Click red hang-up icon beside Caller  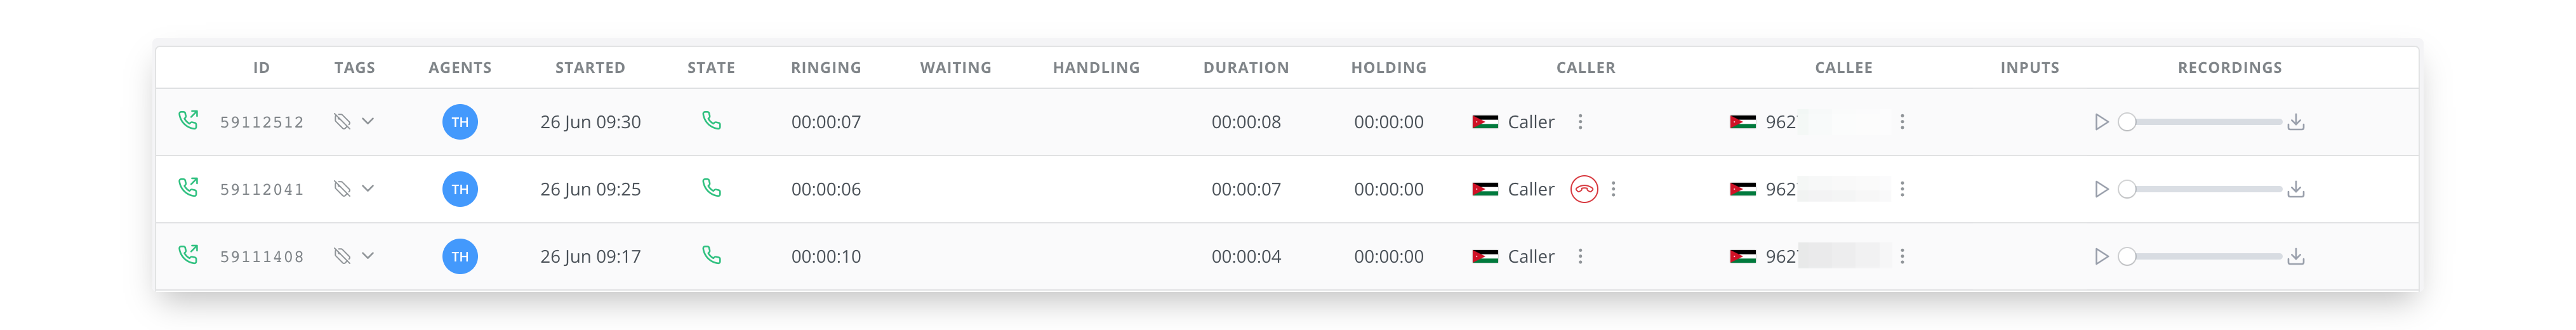pos(1584,189)
